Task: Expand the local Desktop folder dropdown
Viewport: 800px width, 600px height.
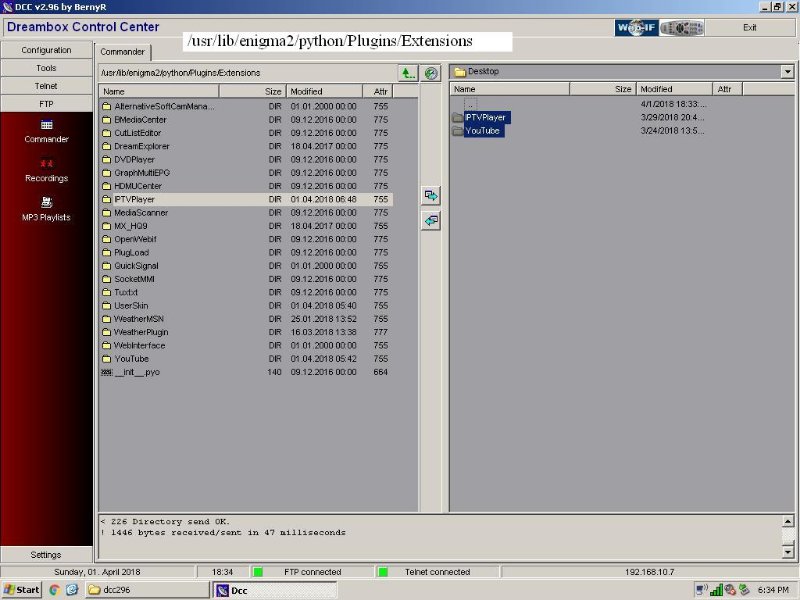Action: pyautogui.click(x=787, y=72)
